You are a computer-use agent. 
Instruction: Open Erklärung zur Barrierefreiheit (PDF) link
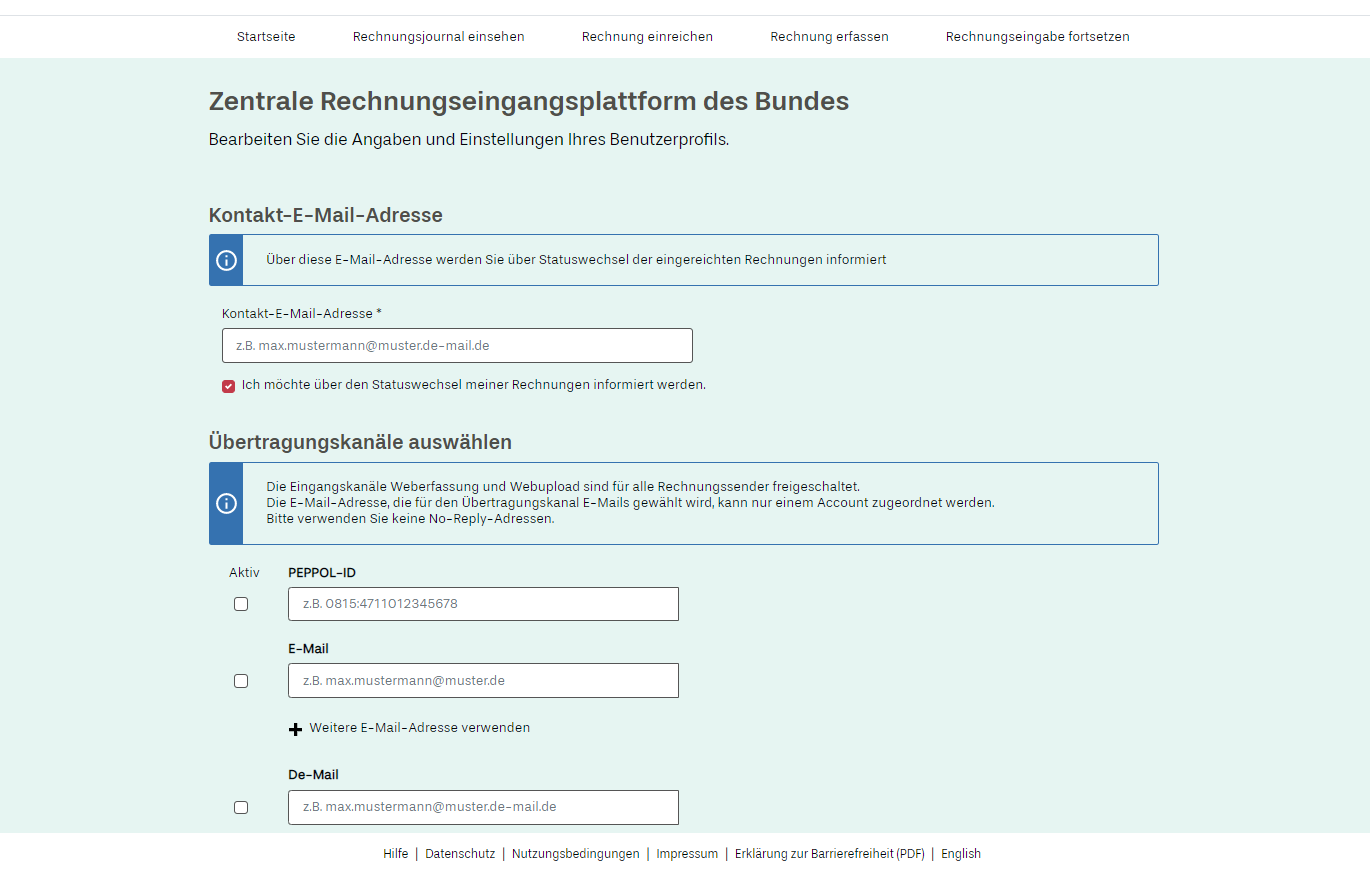tap(830, 854)
